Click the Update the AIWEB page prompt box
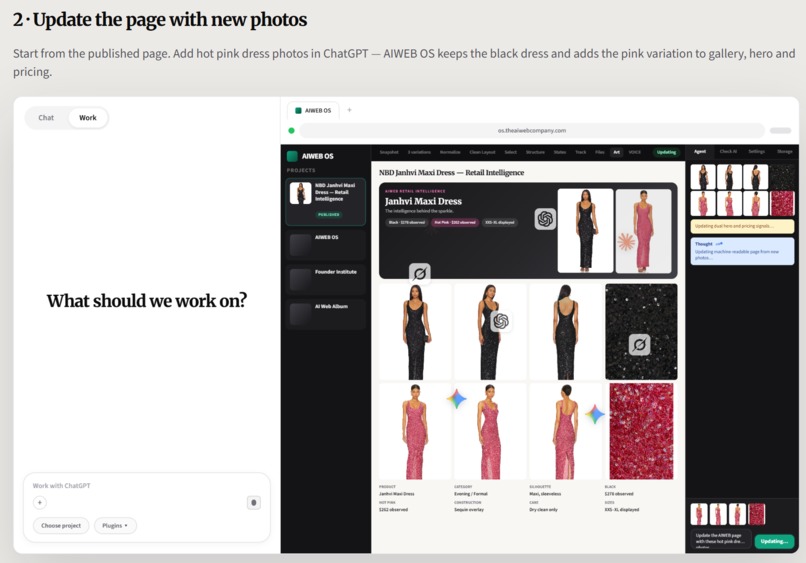This screenshot has width=806, height=563. point(720,540)
